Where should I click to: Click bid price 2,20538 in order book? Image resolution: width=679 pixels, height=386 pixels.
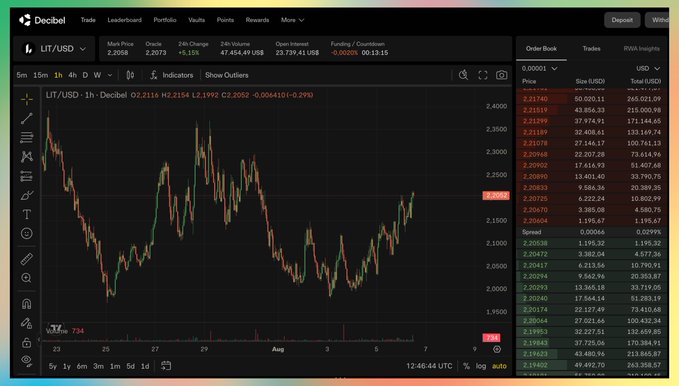click(x=535, y=243)
